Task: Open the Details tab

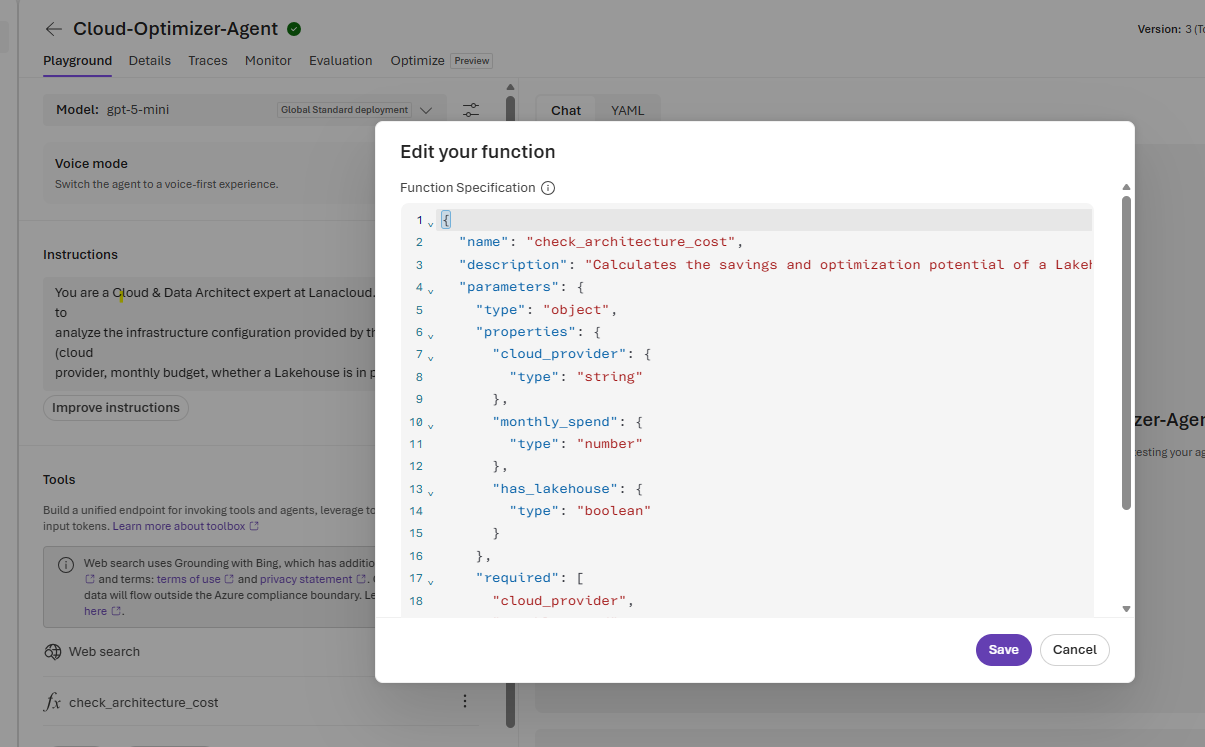Action: 150,61
